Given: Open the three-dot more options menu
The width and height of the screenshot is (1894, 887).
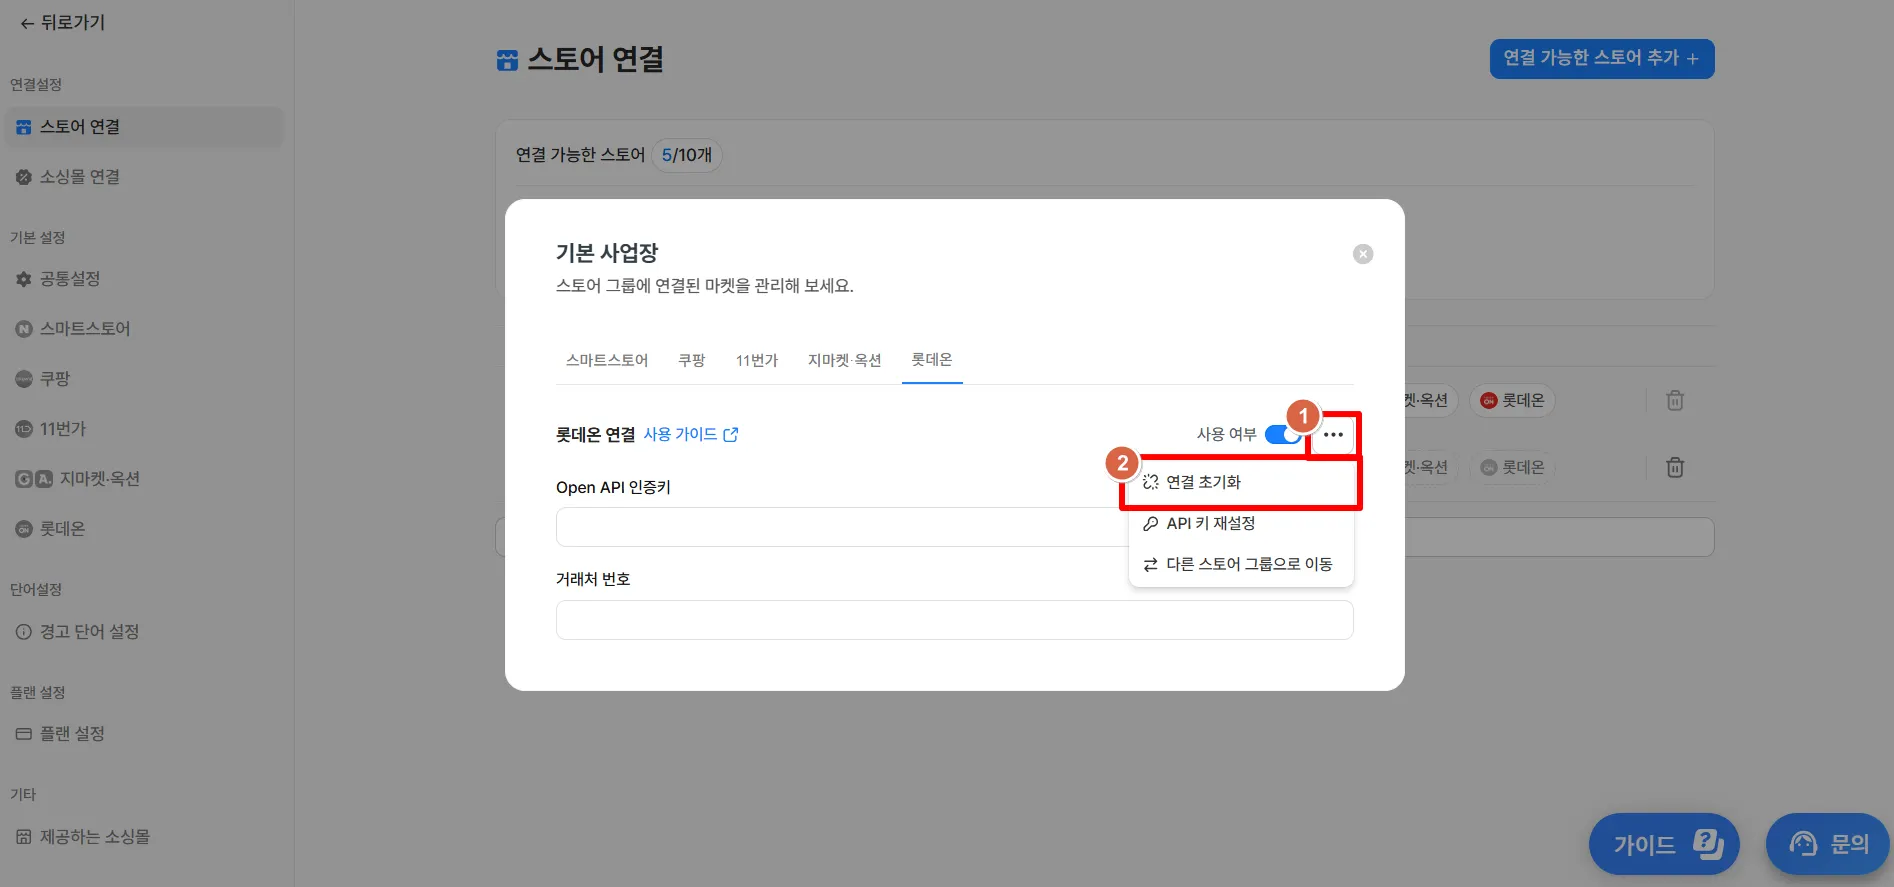Looking at the screenshot, I should click(x=1333, y=435).
